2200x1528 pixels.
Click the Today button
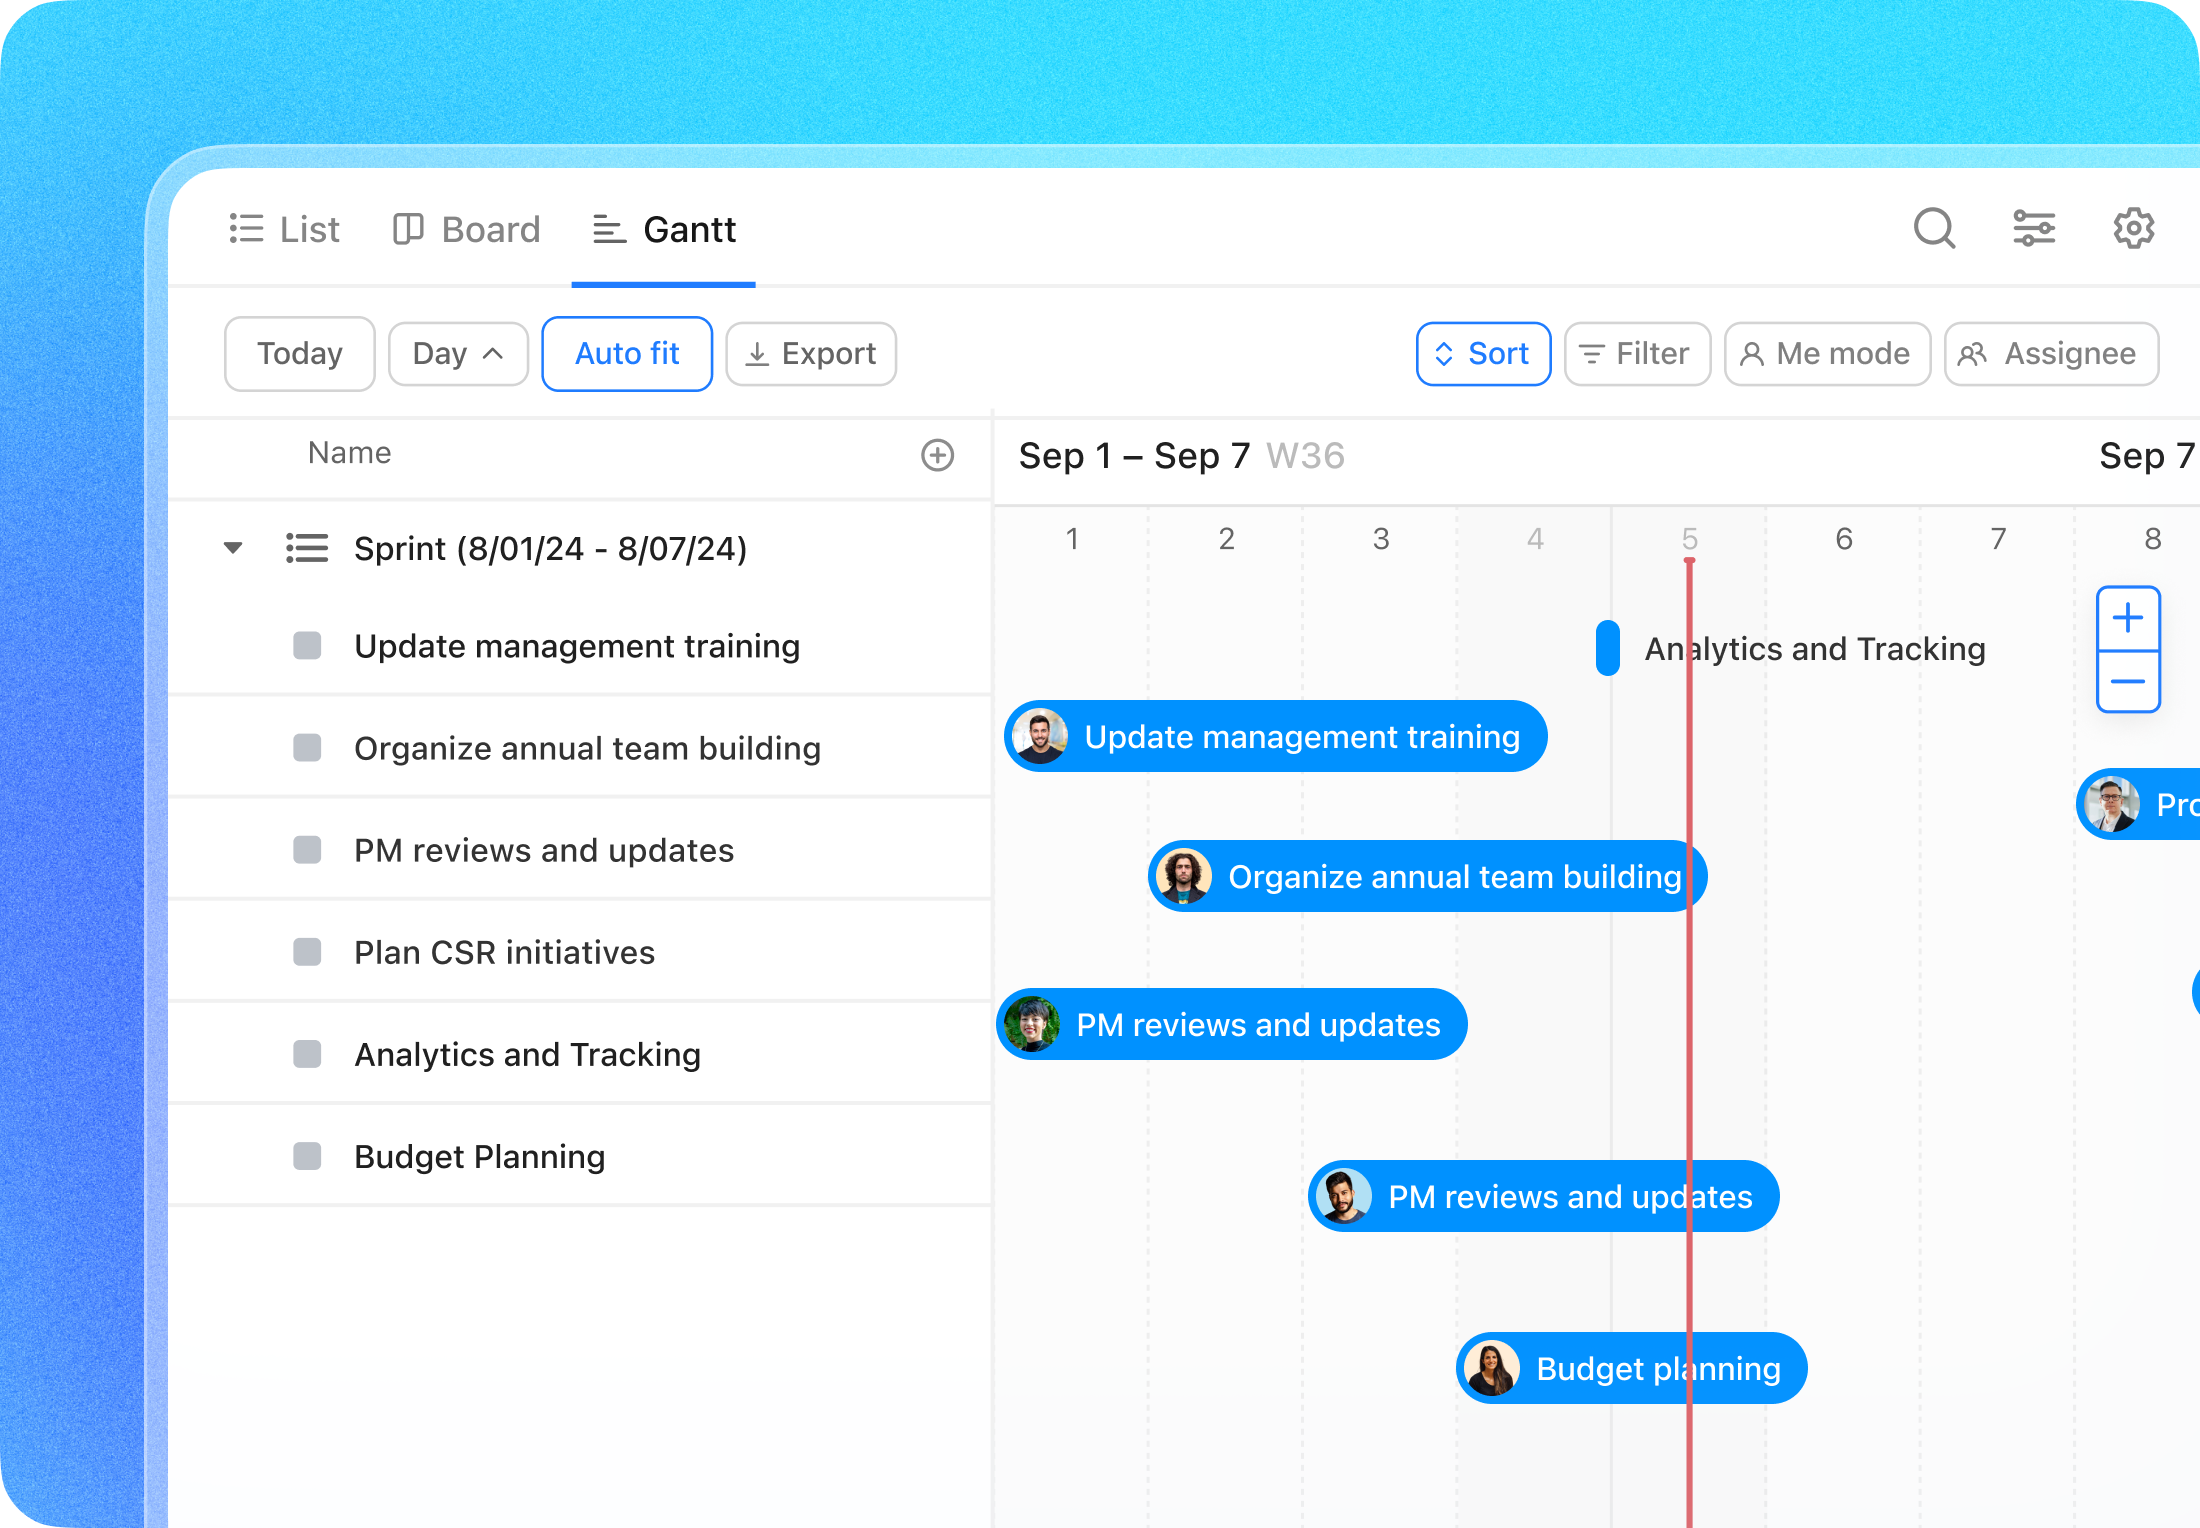(x=298, y=353)
